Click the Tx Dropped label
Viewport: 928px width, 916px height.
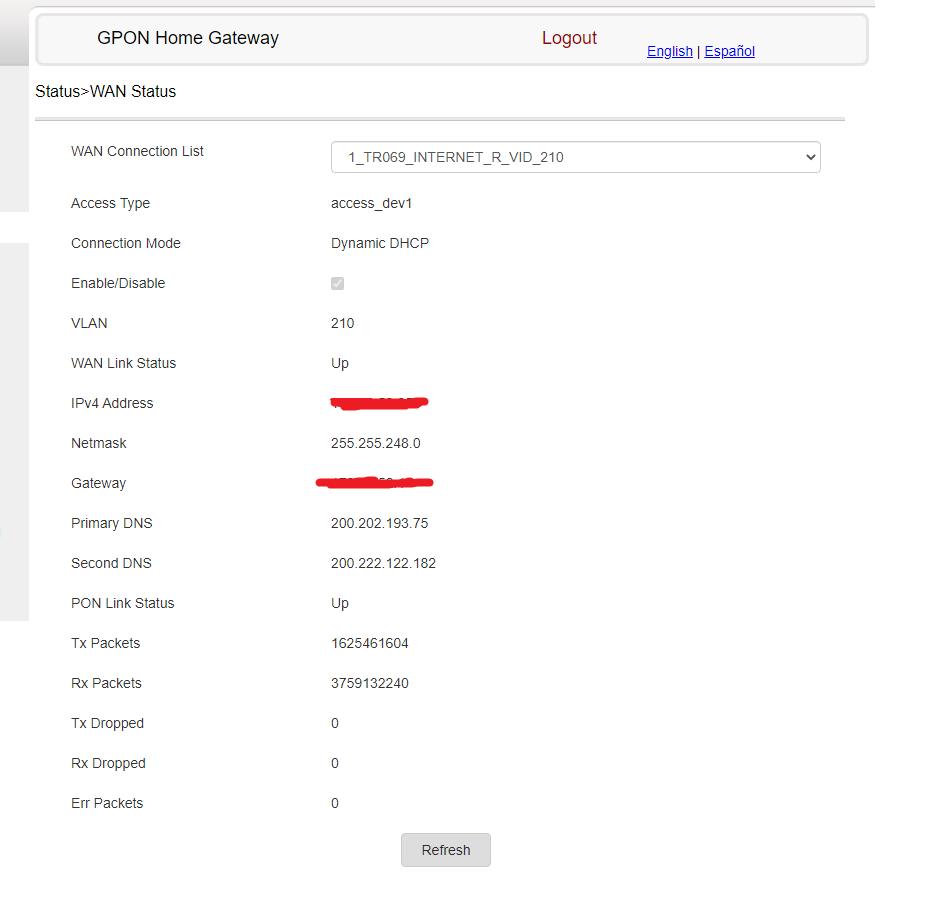tap(107, 723)
